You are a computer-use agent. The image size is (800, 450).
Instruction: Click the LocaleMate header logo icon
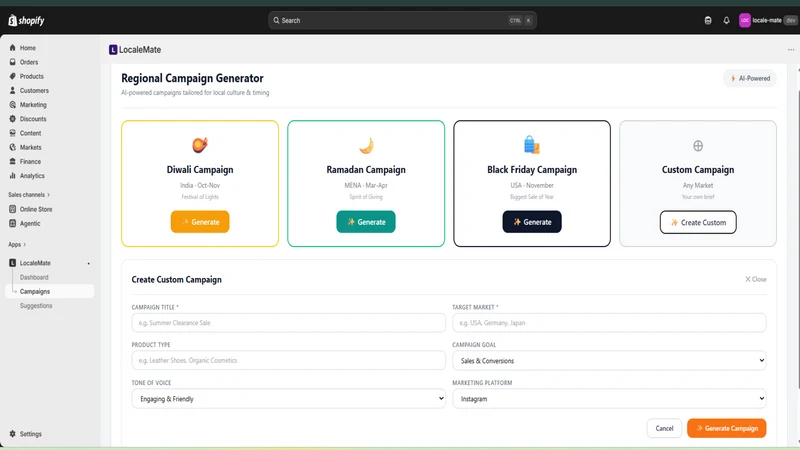113,49
